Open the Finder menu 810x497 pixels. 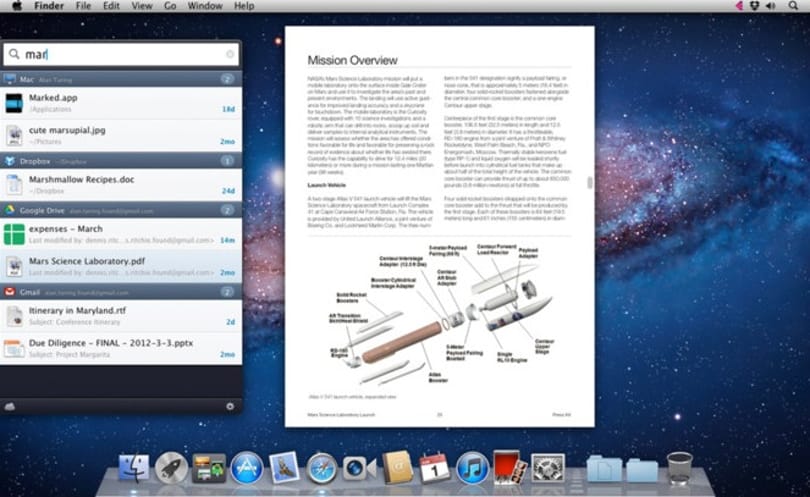(x=49, y=6)
